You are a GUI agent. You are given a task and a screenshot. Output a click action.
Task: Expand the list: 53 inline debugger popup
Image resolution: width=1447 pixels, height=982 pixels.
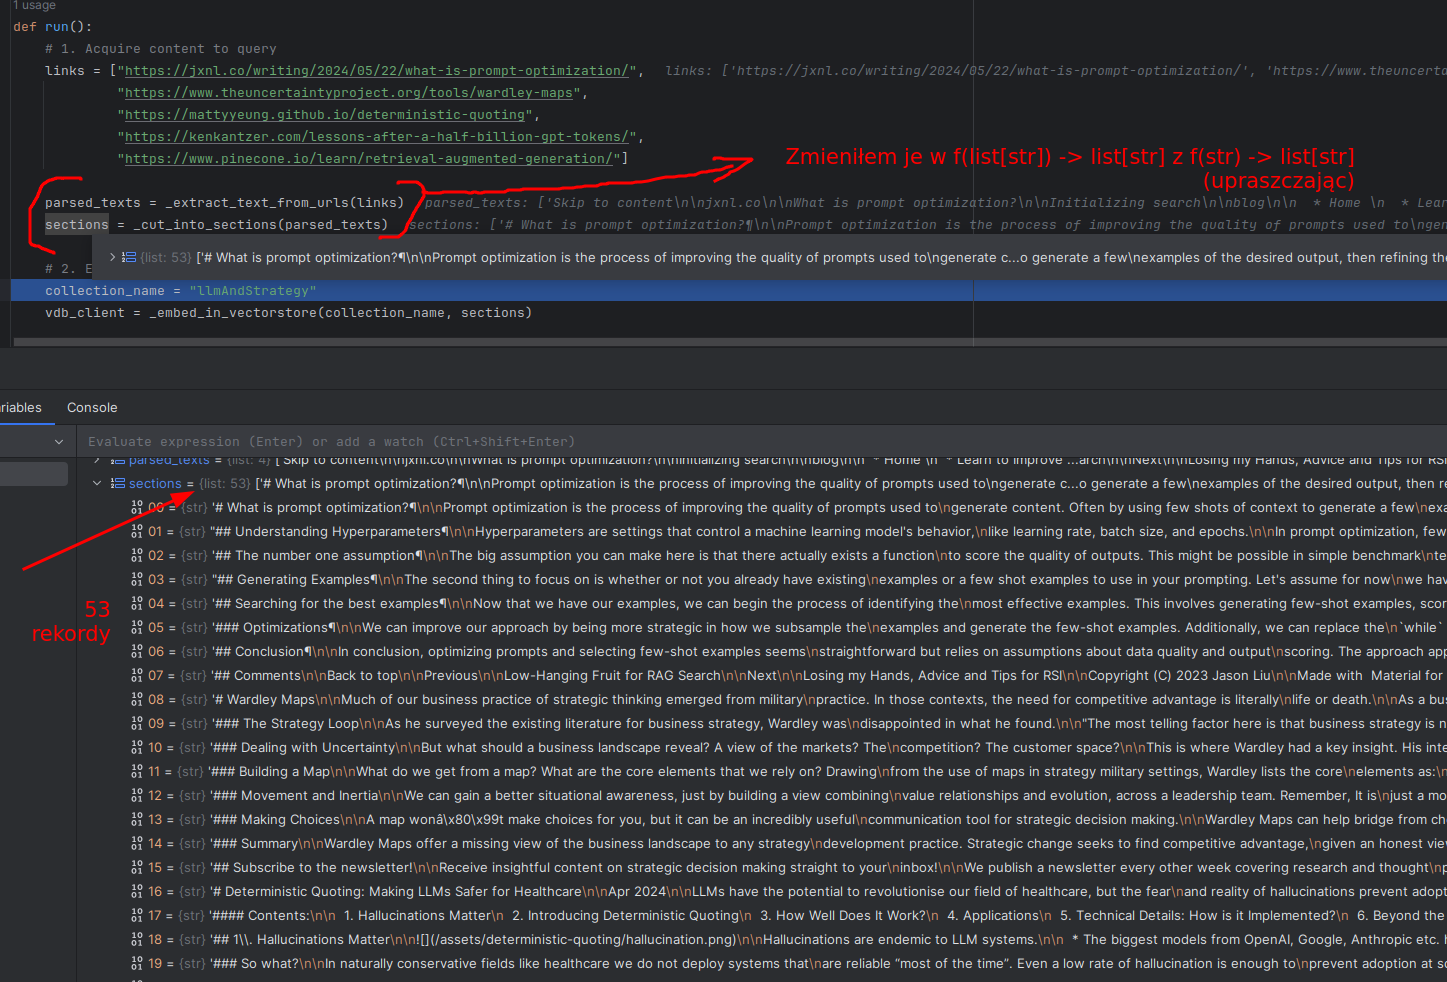[x=112, y=258]
